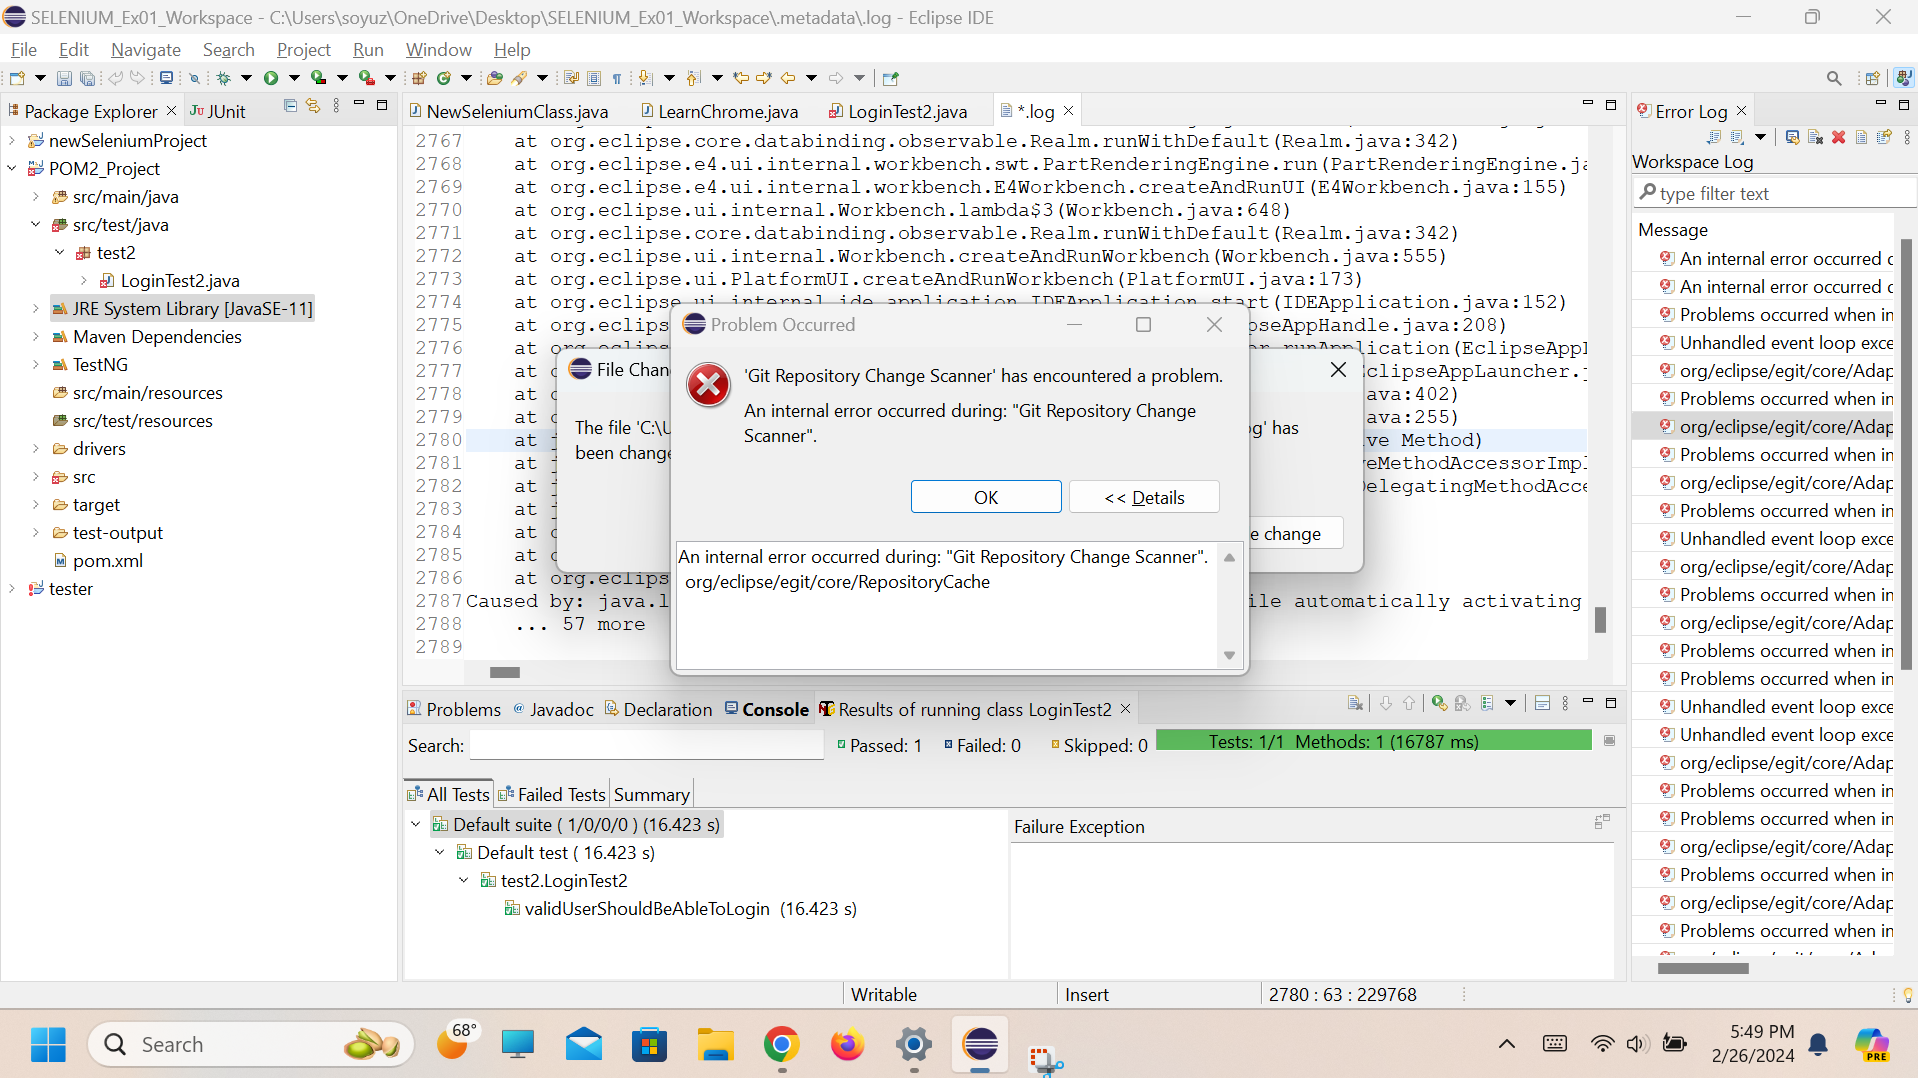Click red Delete Log icon in Error Log
This screenshot has width=1918, height=1078.
(1838, 137)
